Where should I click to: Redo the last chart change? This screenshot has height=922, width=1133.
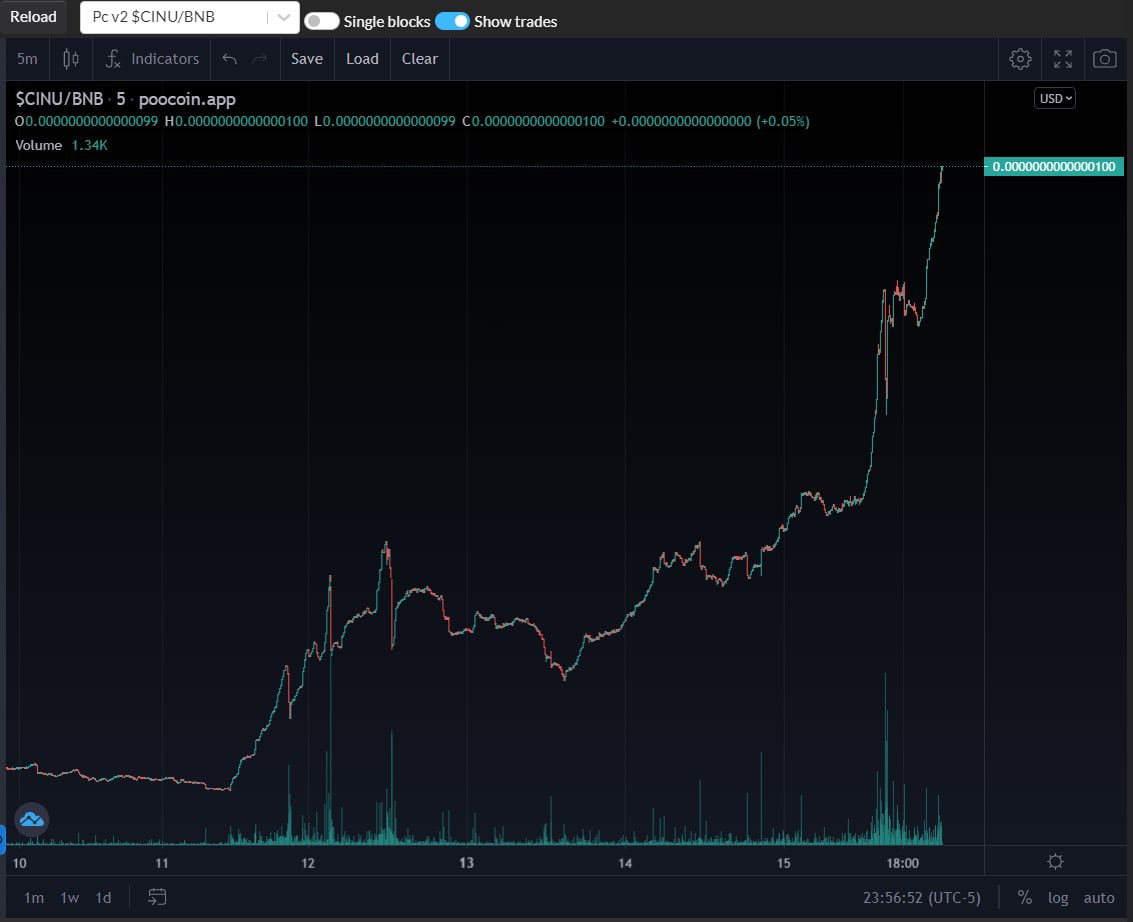[x=259, y=59]
